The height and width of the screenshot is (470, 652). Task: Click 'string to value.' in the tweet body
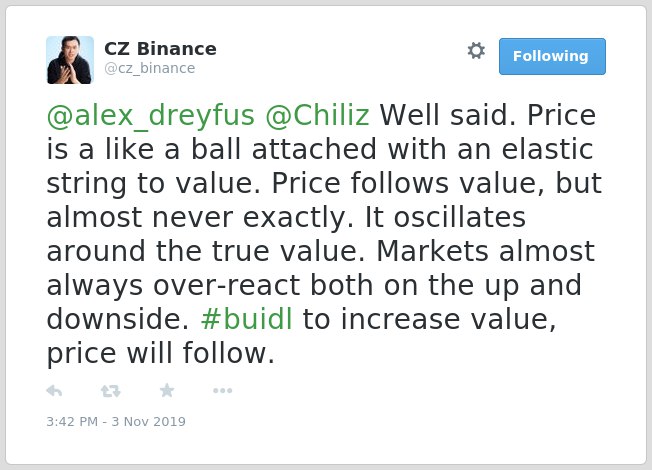(153, 183)
